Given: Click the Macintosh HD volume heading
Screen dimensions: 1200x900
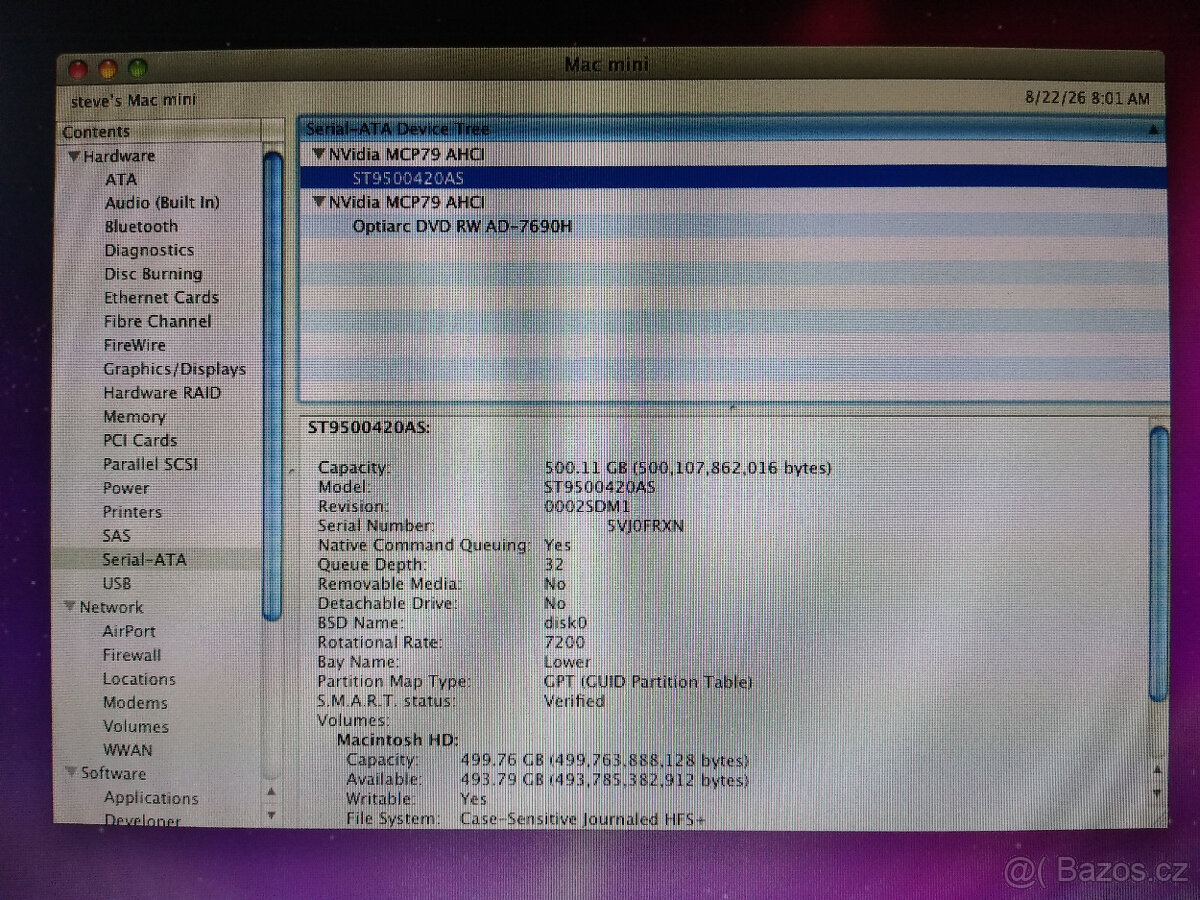Looking at the screenshot, I should [x=397, y=740].
